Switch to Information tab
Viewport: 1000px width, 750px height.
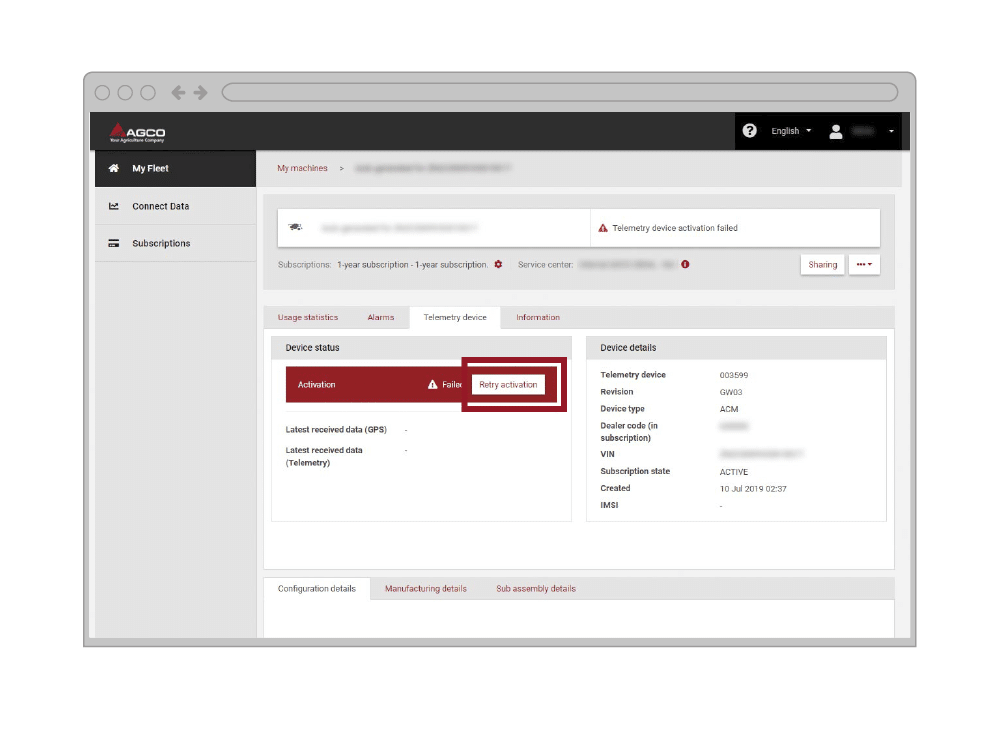(x=538, y=317)
